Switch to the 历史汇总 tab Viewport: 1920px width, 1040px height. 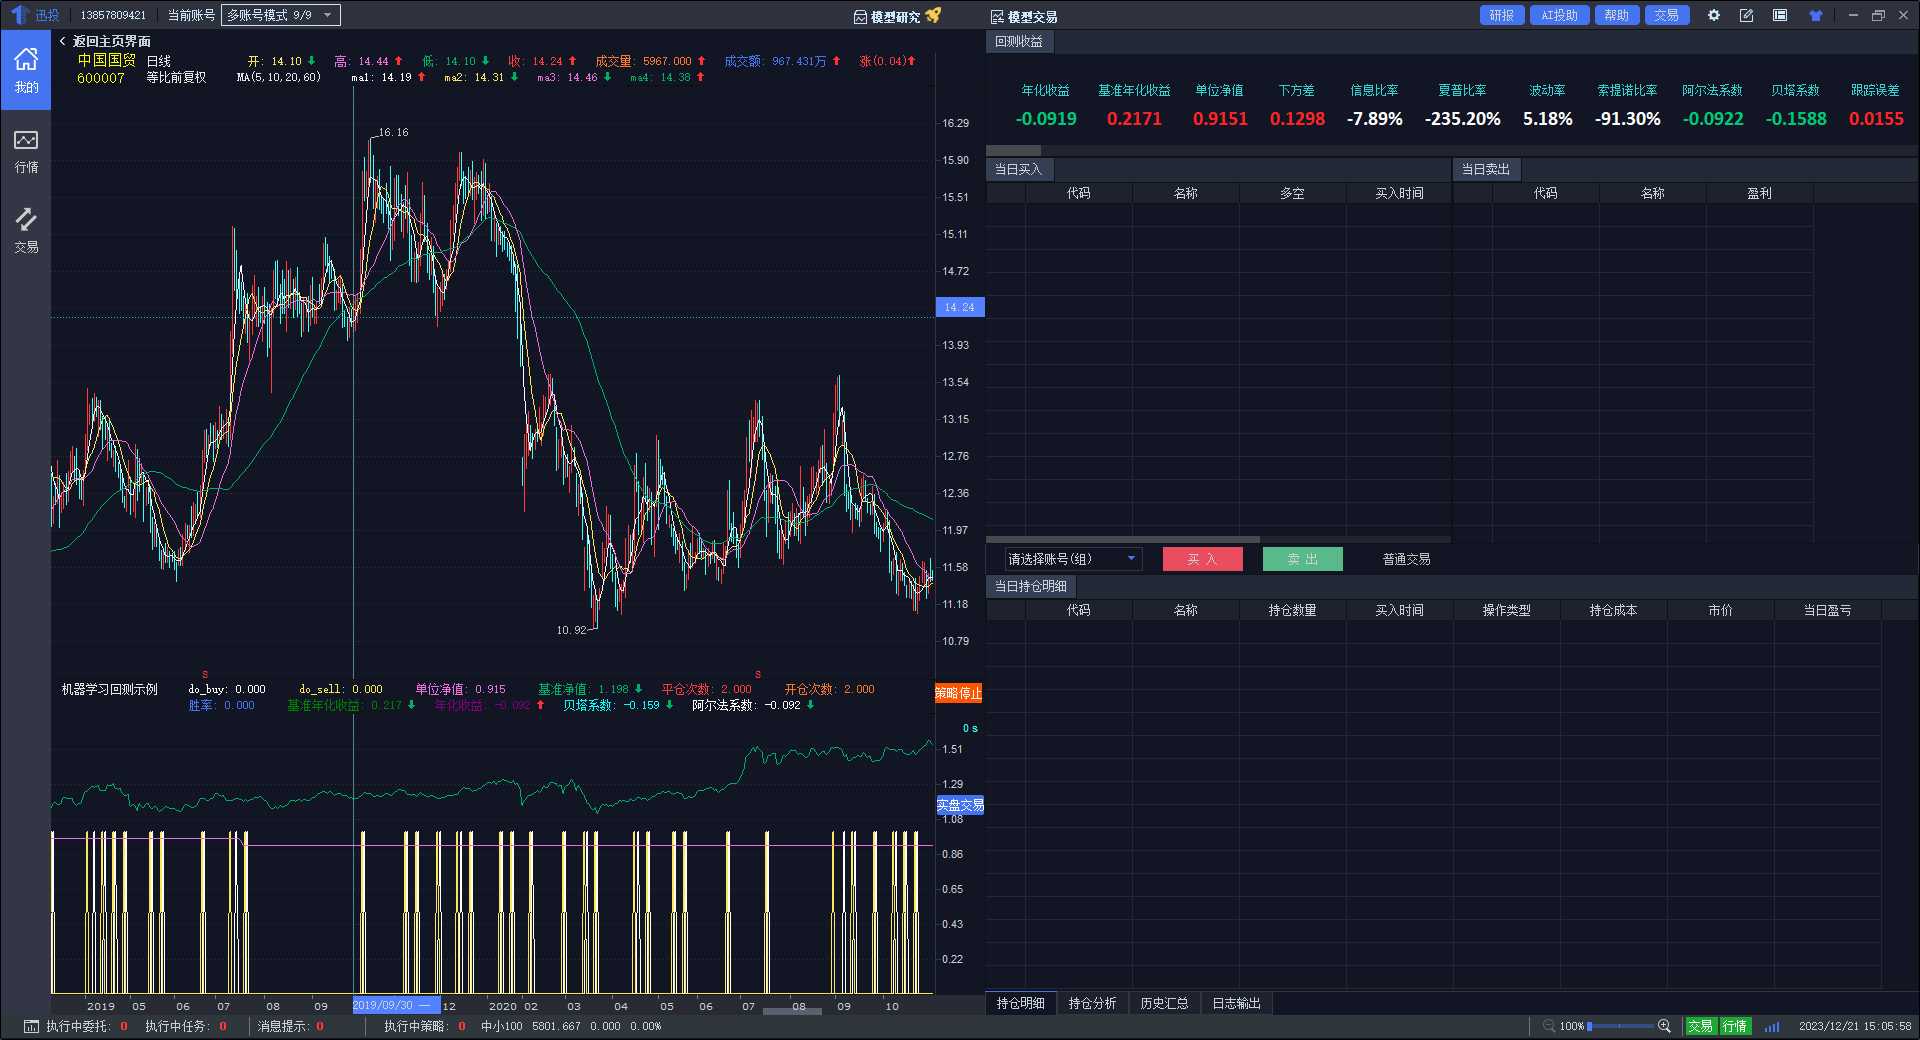click(x=1164, y=1003)
